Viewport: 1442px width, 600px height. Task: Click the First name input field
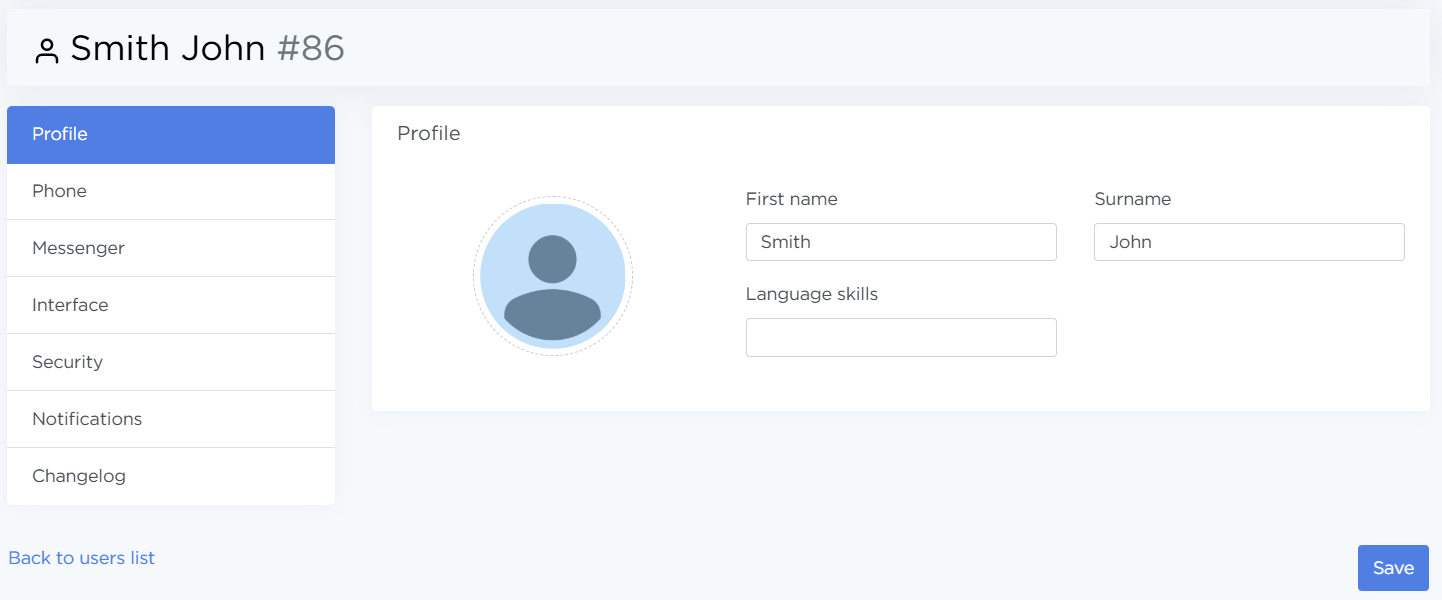point(900,242)
